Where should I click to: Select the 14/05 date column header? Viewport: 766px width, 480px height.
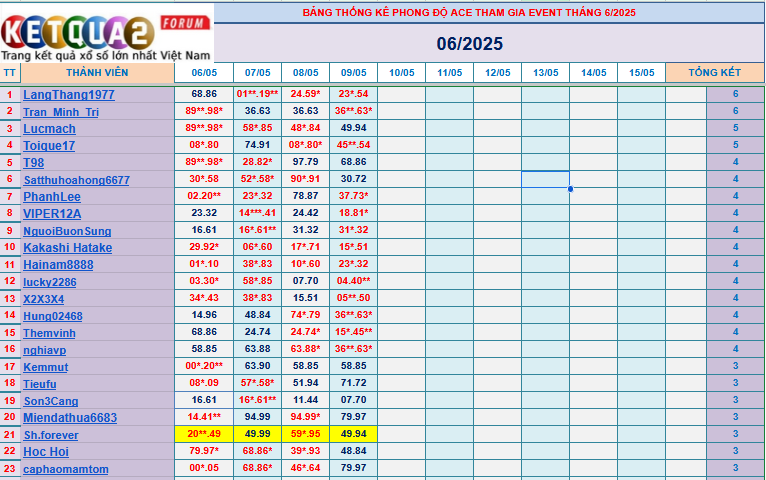594,73
